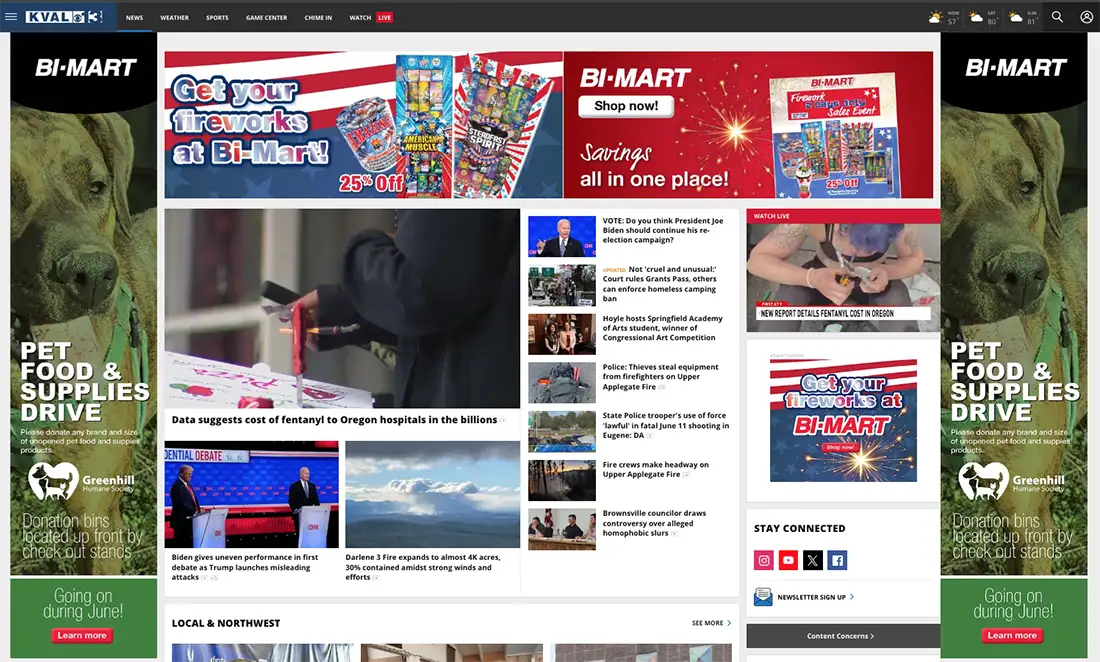This screenshot has width=1100, height=662.
Task: Click Saturday forecast weather icon
Action: (x=976, y=17)
